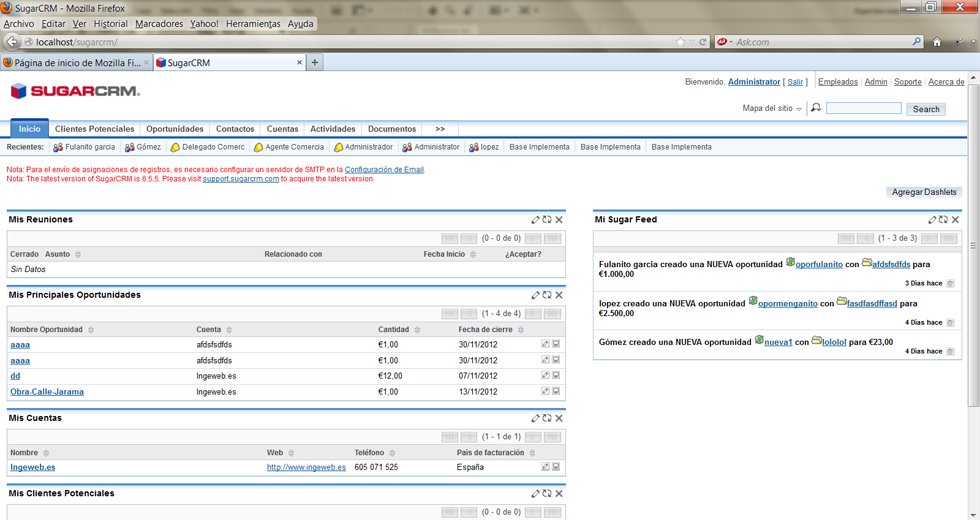
Task: Edit the Mis Cuentas dashlet
Action: pyautogui.click(x=536, y=418)
